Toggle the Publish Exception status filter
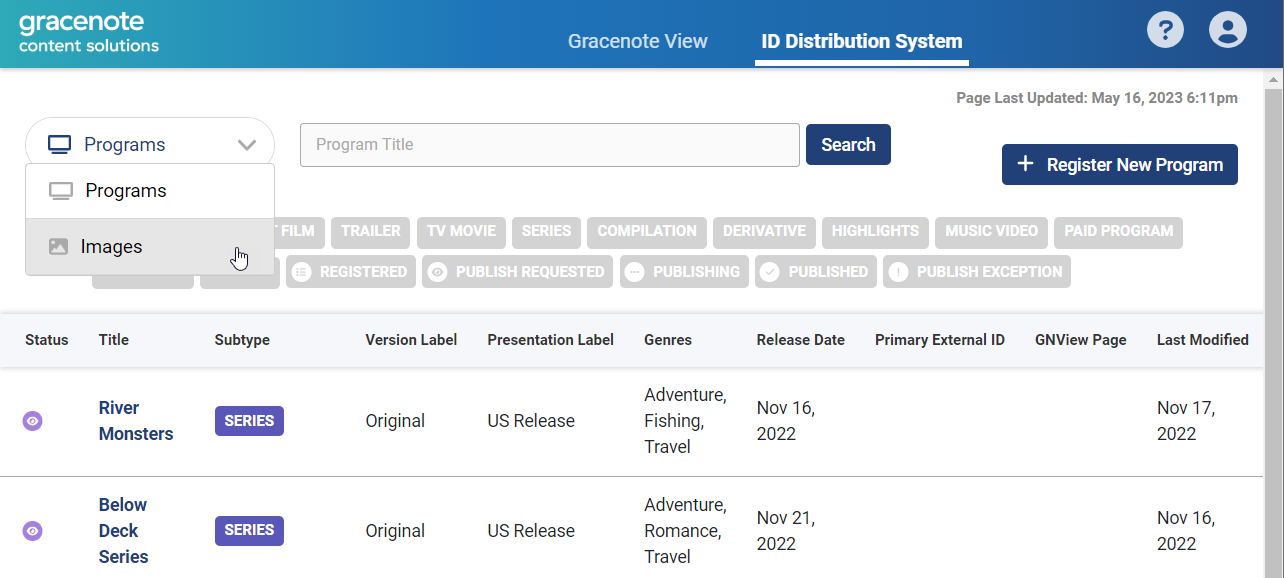The width and height of the screenshot is (1284, 578). (976, 272)
